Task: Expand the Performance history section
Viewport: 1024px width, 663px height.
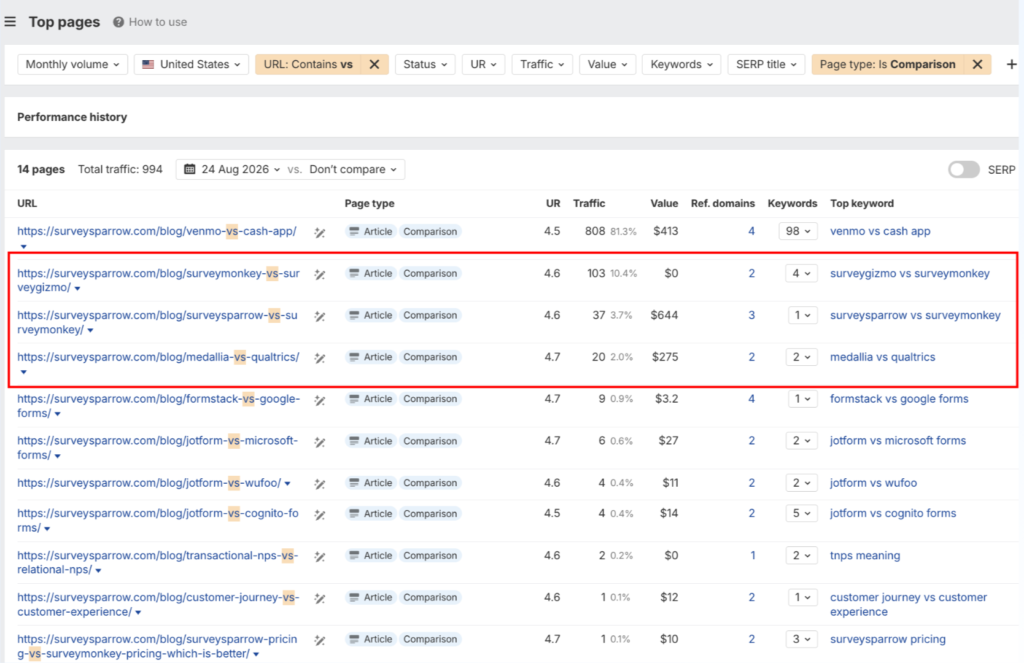Action: pyautogui.click(x=72, y=117)
